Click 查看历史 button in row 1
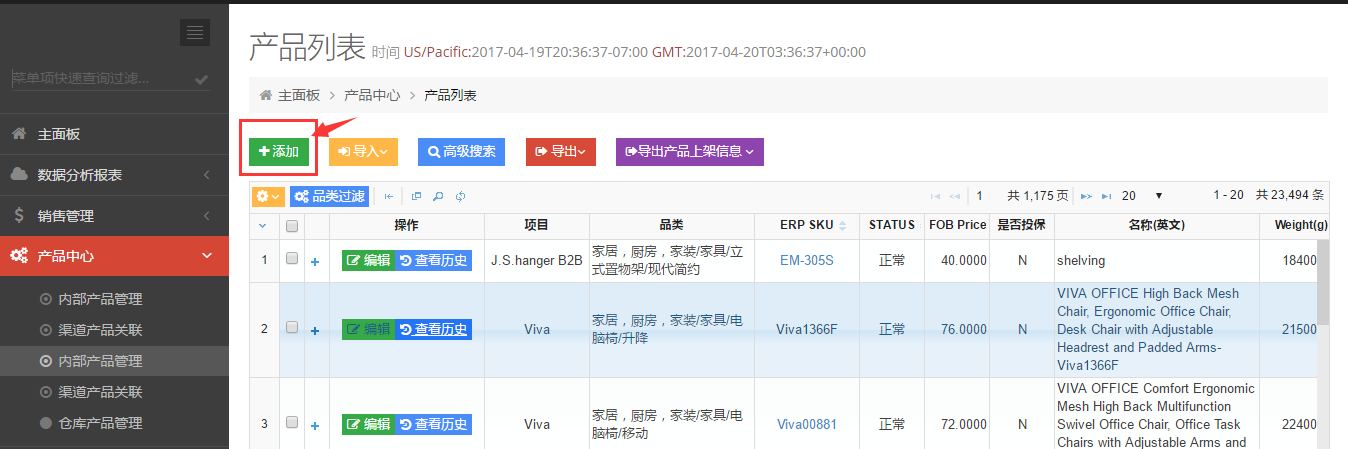The width and height of the screenshot is (1348, 449). (434, 260)
